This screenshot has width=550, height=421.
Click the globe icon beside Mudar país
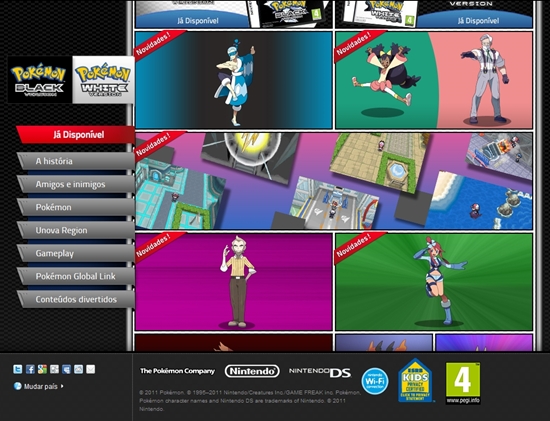[18, 386]
